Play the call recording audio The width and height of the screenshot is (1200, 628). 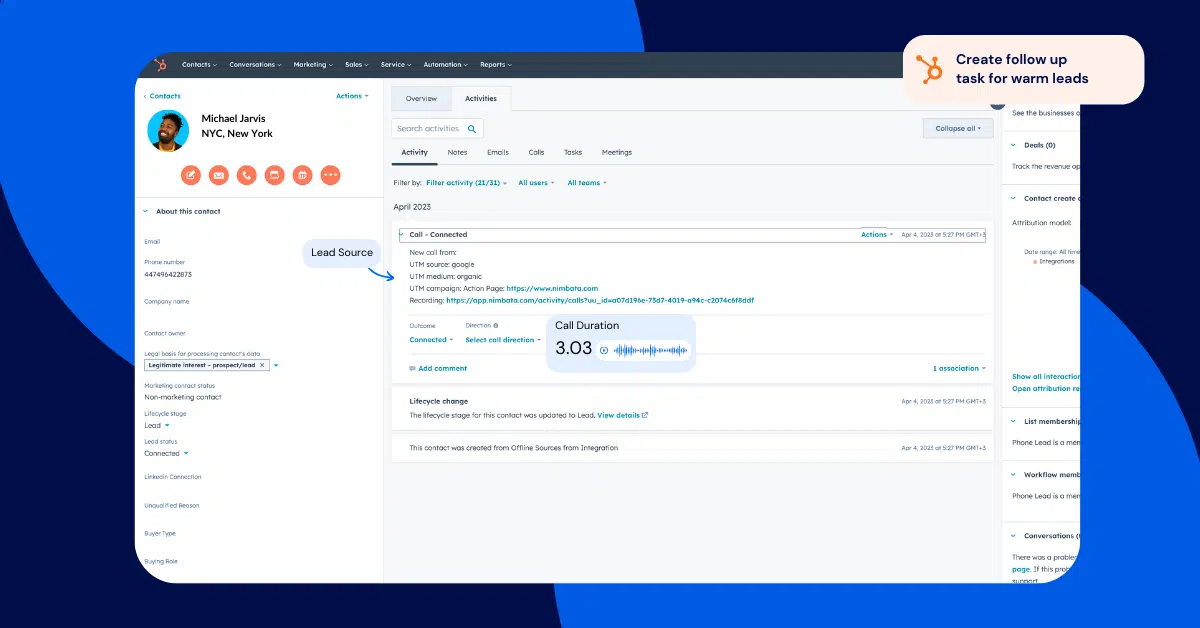click(604, 350)
